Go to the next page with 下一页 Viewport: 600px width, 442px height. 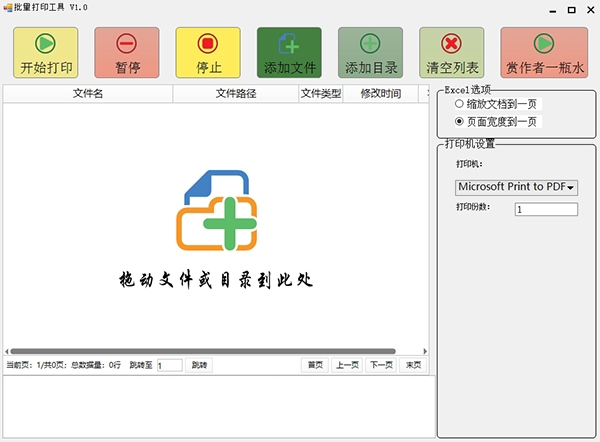pyautogui.click(x=381, y=365)
